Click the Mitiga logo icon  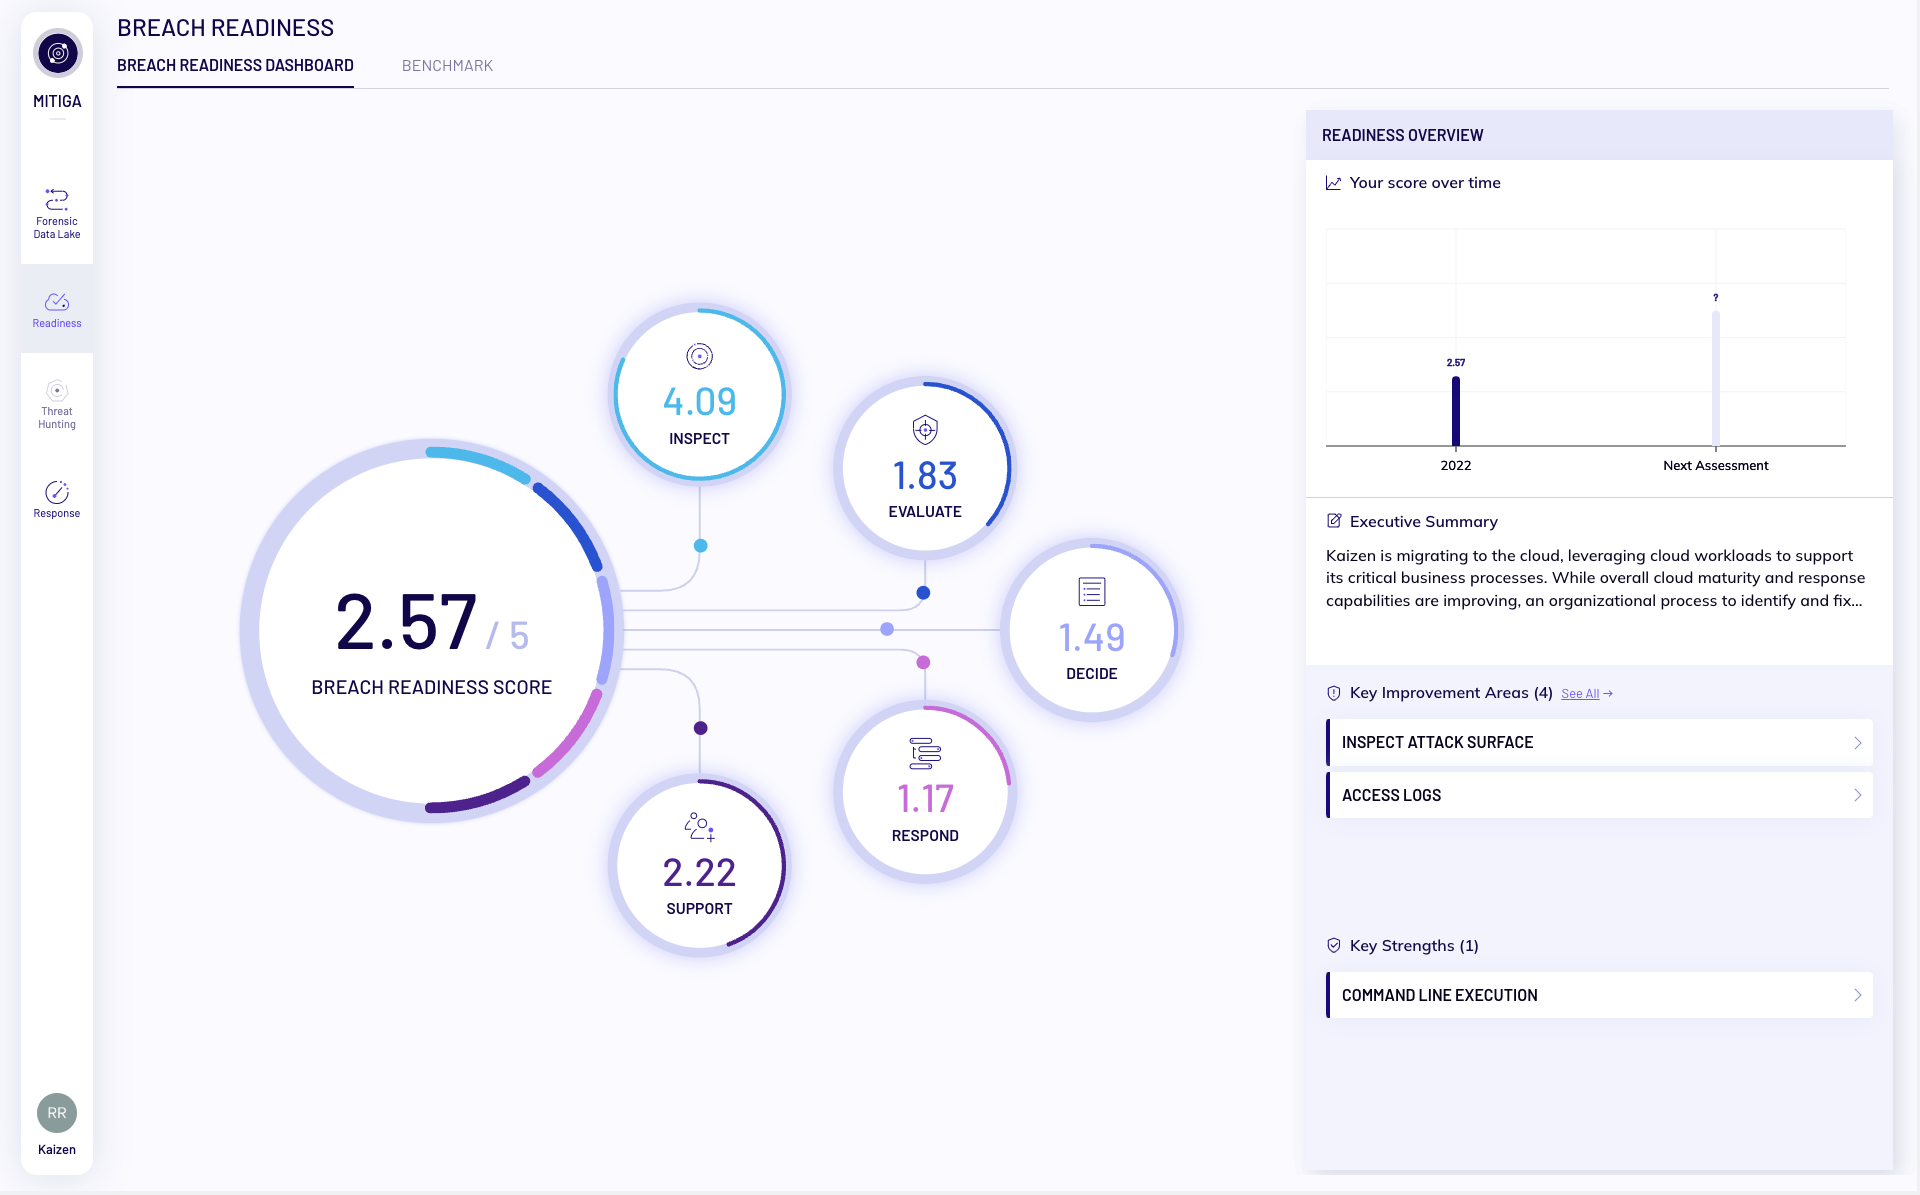point(58,54)
